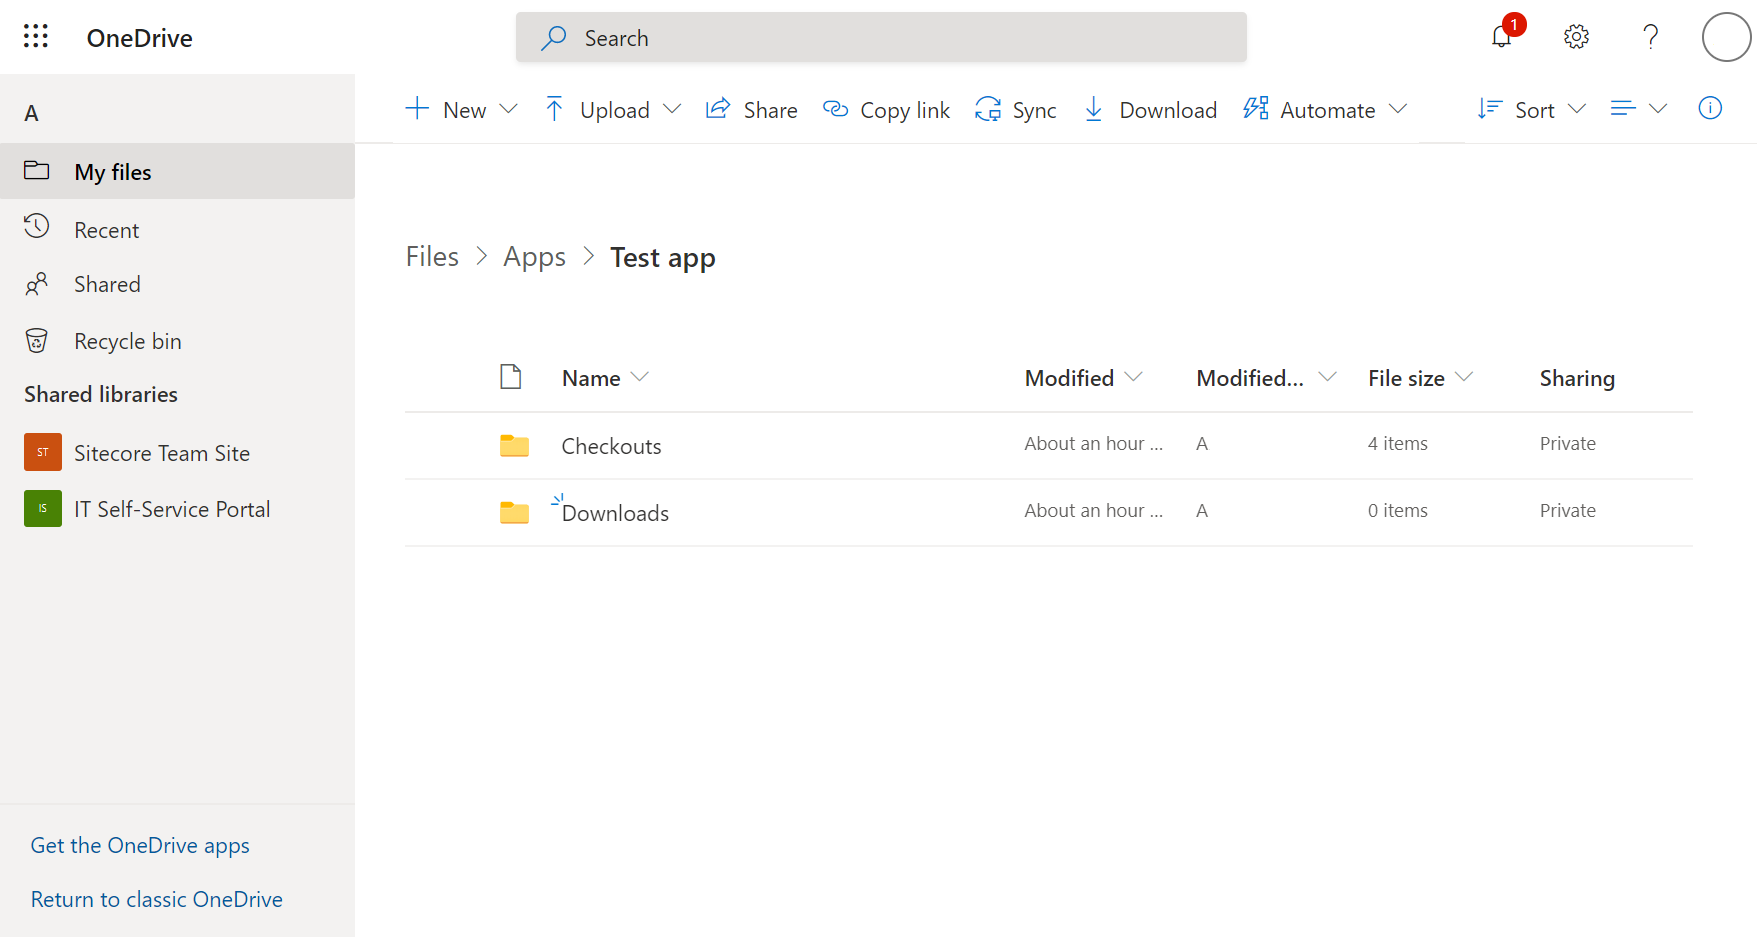The image size is (1757, 937).
Task: Open the settings gear icon
Action: pos(1576,37)
